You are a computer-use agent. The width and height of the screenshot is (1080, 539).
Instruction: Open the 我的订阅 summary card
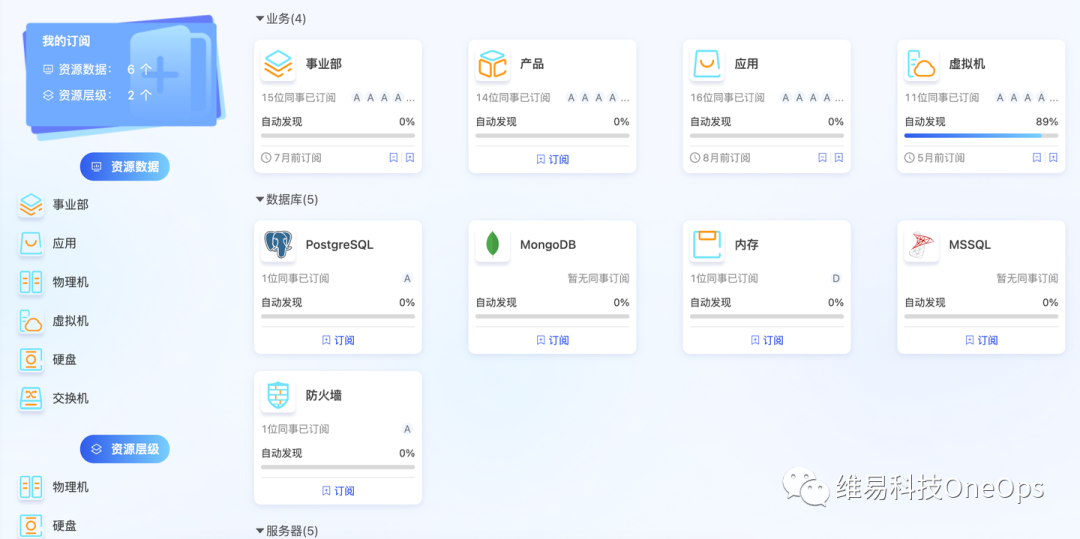122,74
